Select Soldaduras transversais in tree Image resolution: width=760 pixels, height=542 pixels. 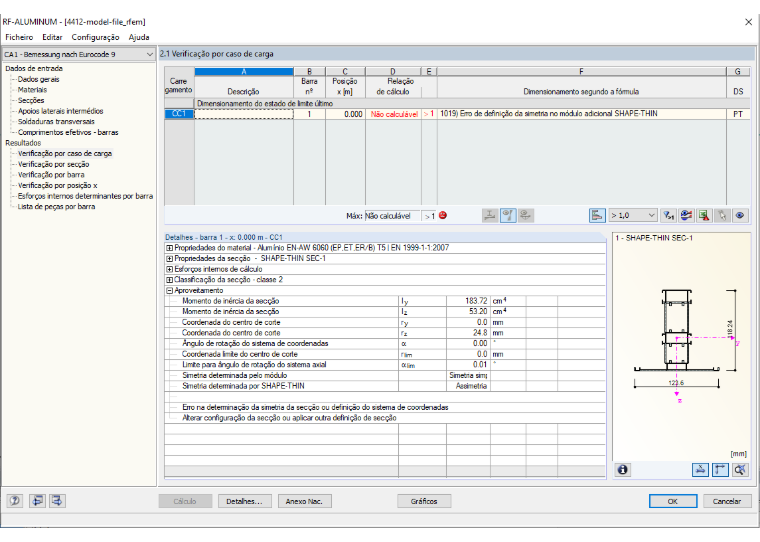tap(56, 122)
